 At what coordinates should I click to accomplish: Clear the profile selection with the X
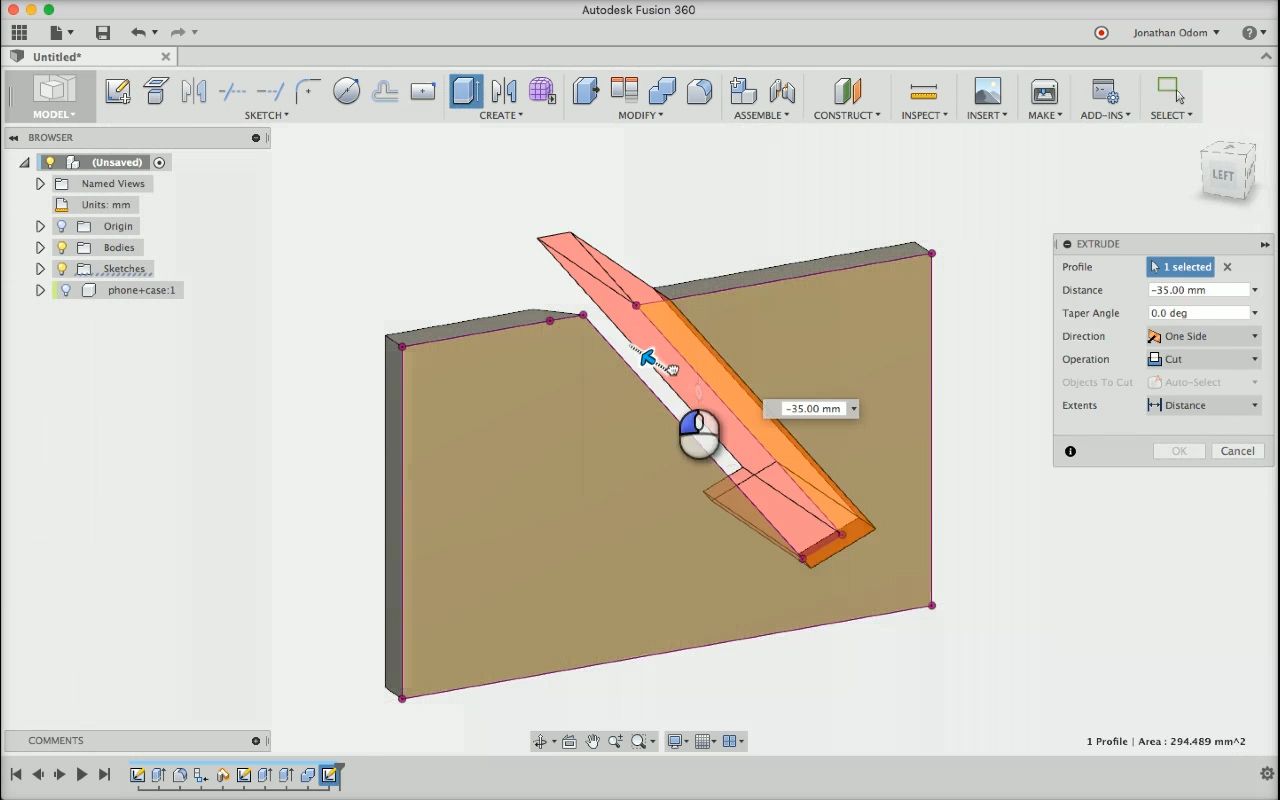pos(1227,267)
